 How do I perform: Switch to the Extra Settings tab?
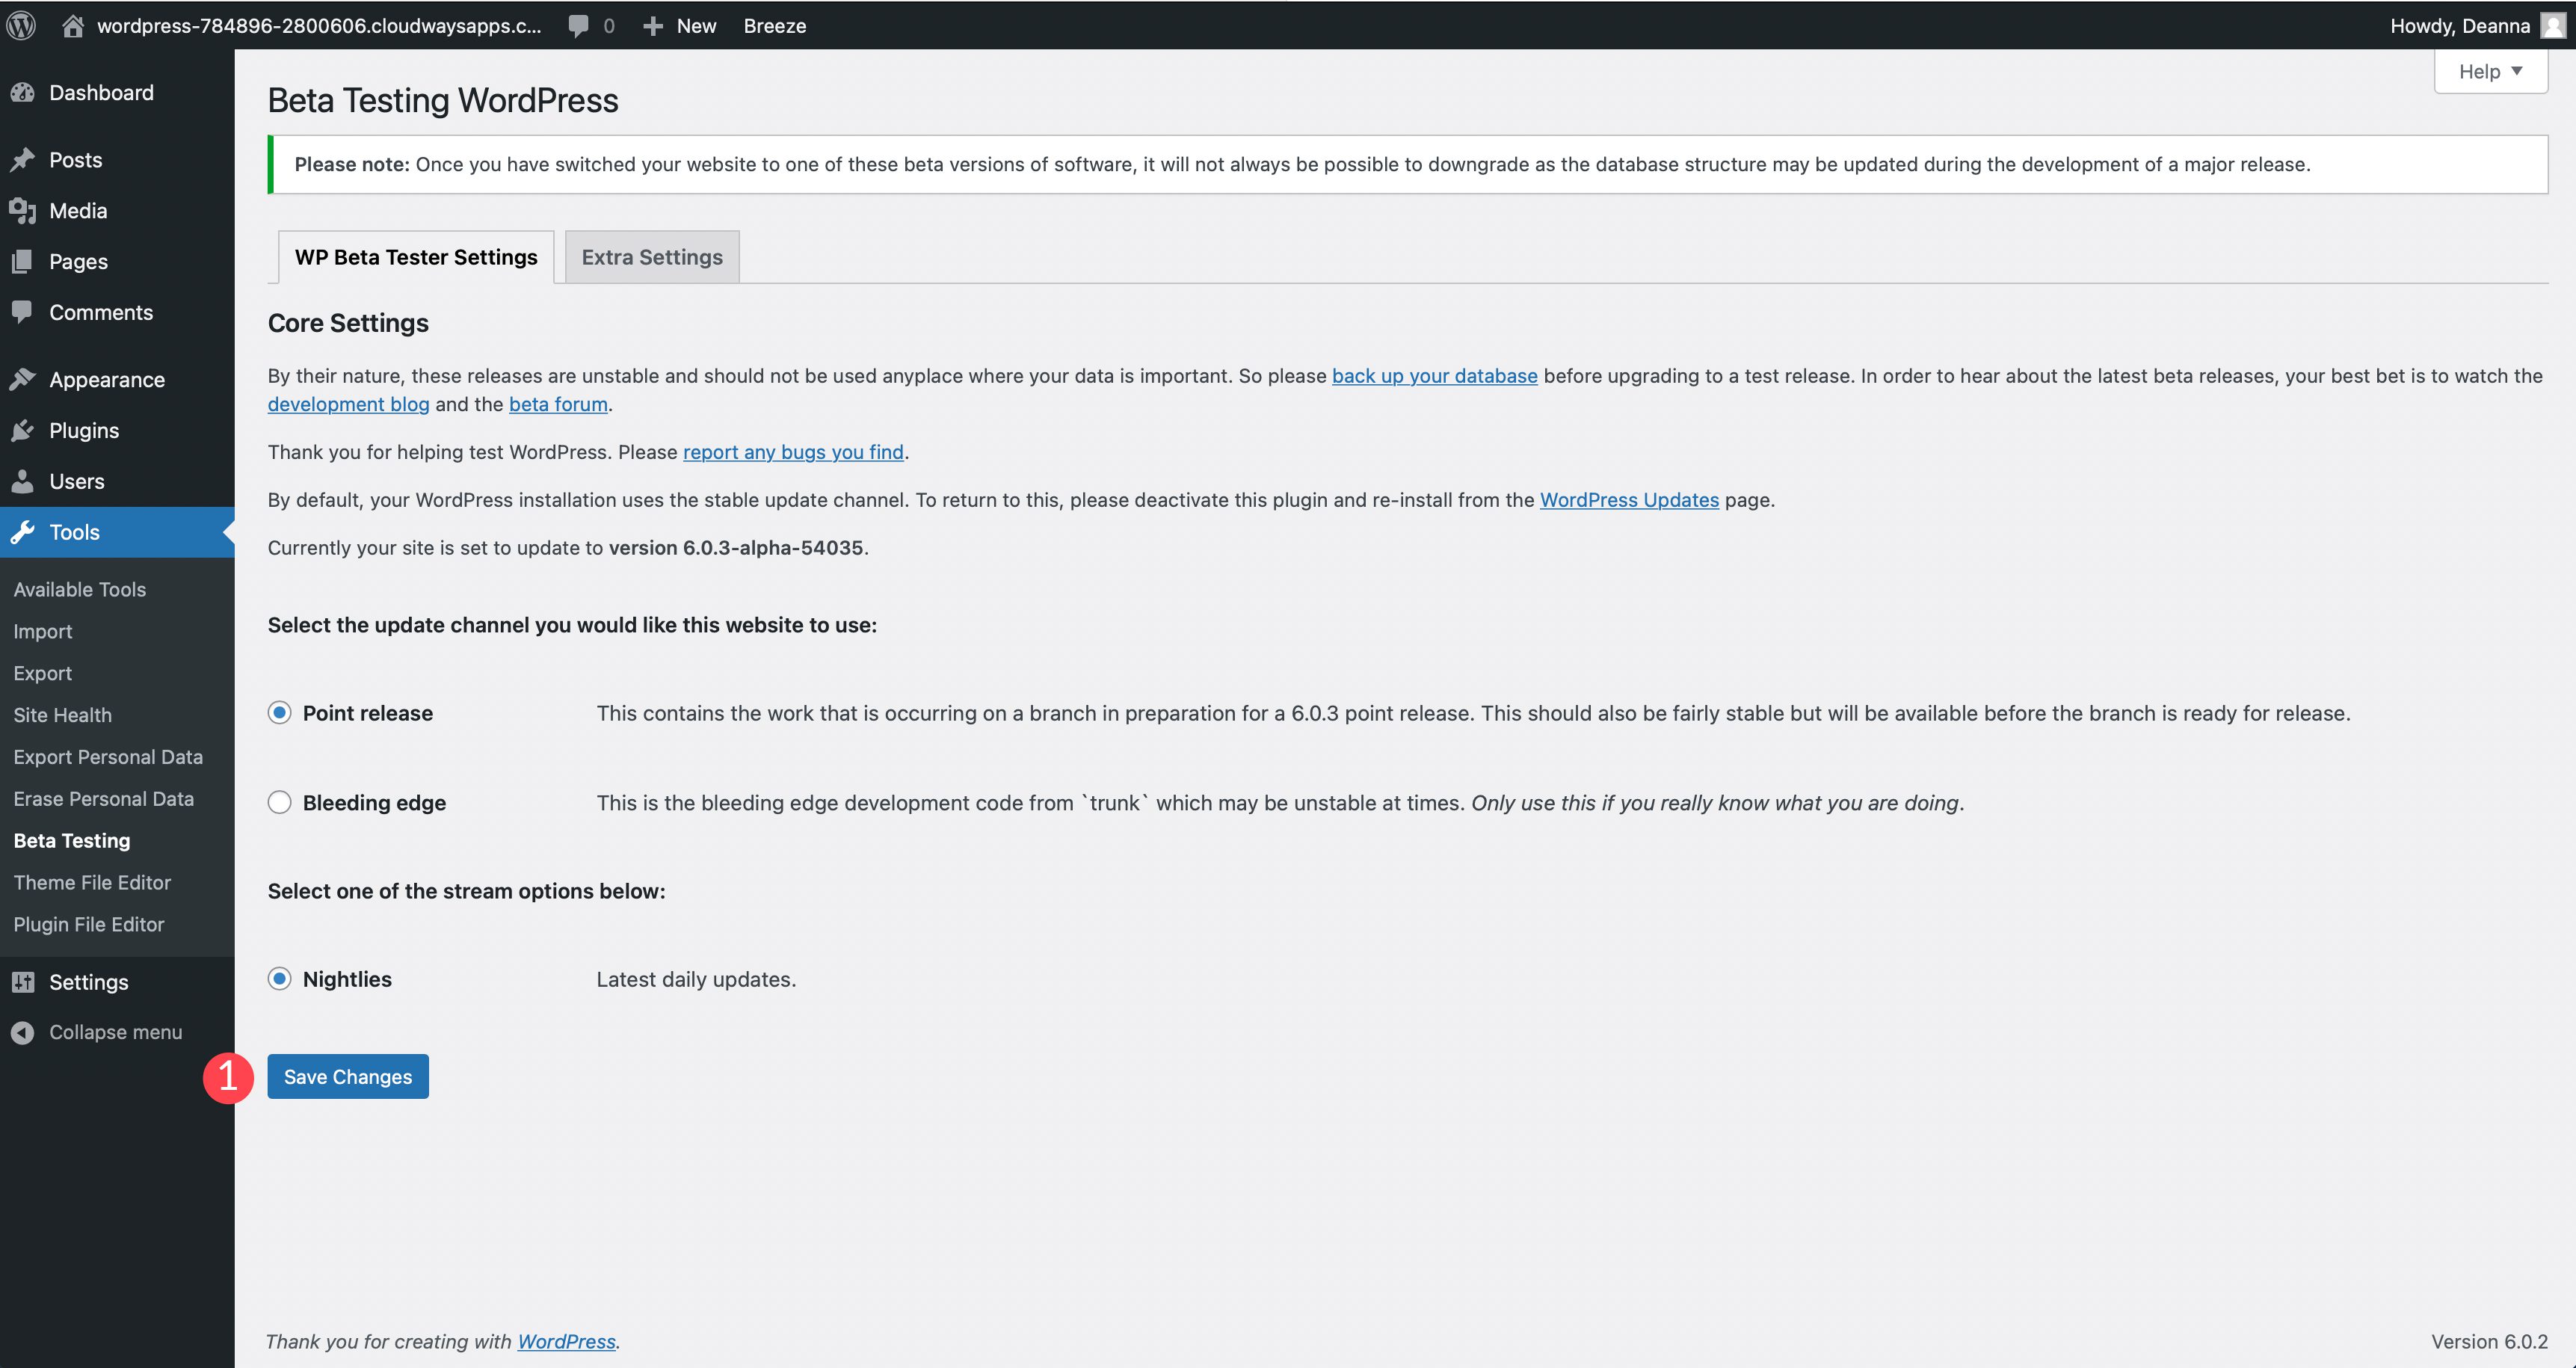click(651, 256)
